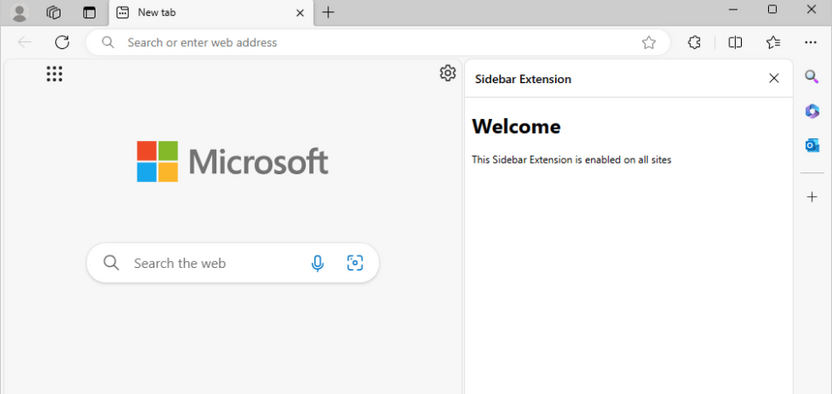This screenshot has width=832, height=394.
Task: Open sidebar Search icon
Action: 812,77
